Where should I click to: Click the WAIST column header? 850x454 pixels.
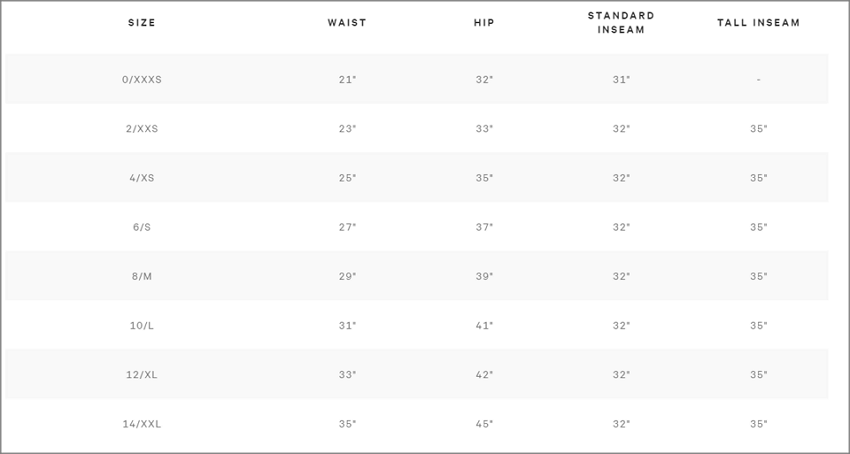[x=347, y=23]
